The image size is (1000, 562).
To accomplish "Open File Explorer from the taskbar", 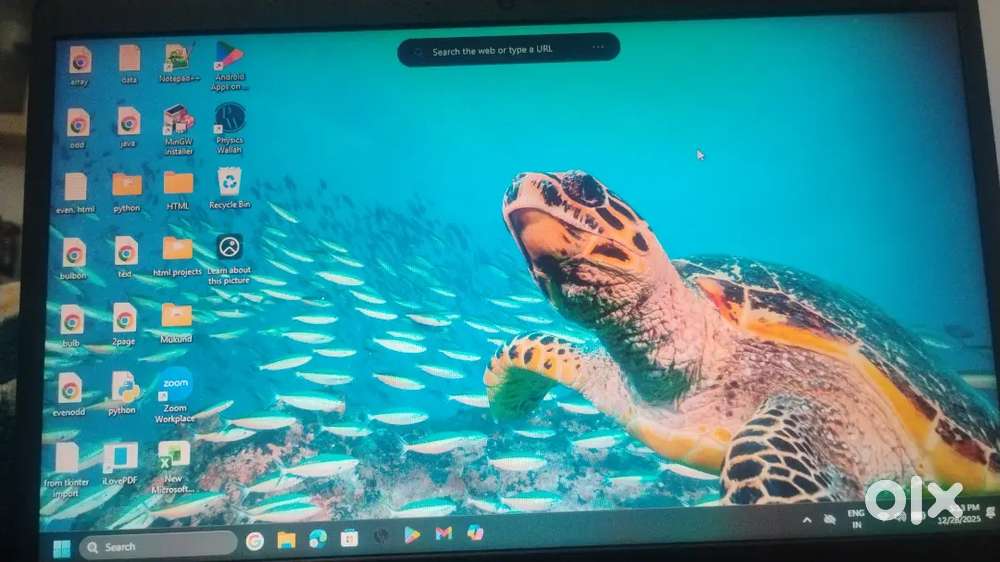I will tap(287, 540).
